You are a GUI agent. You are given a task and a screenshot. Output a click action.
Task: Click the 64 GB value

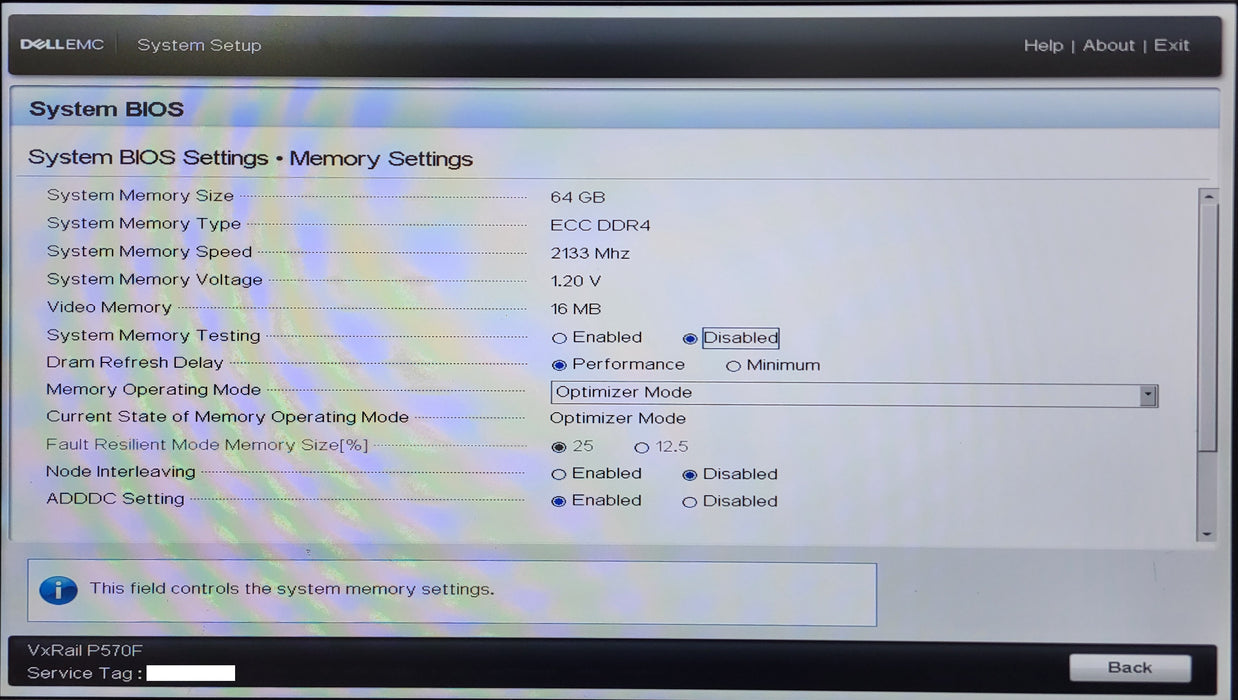[x=578, y=197]
